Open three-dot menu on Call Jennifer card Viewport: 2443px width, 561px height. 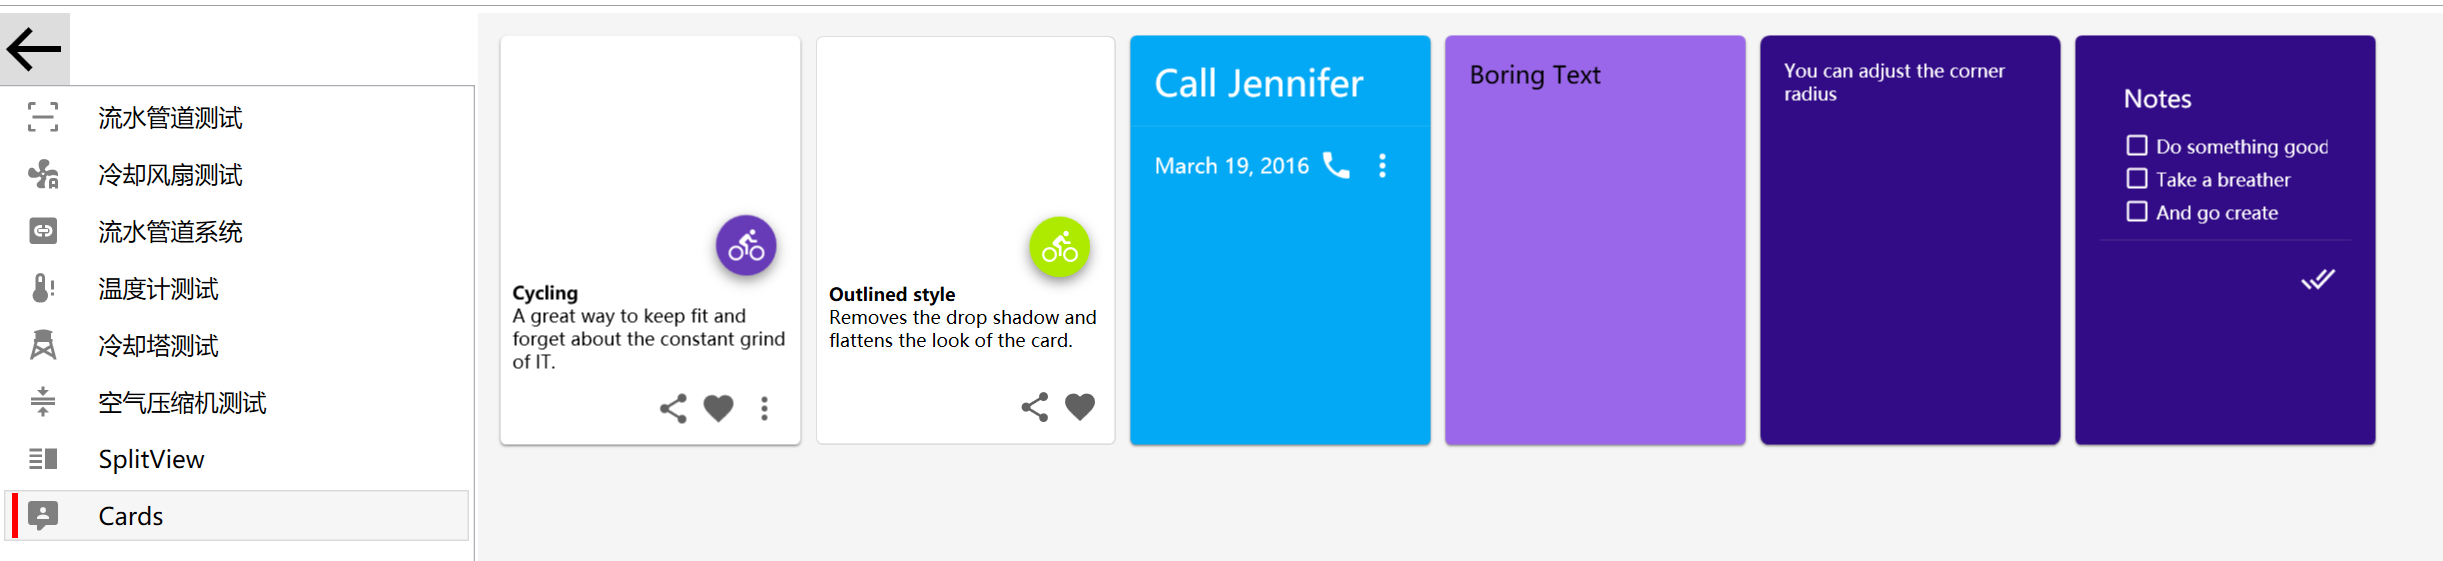(x=1382, y=165)
